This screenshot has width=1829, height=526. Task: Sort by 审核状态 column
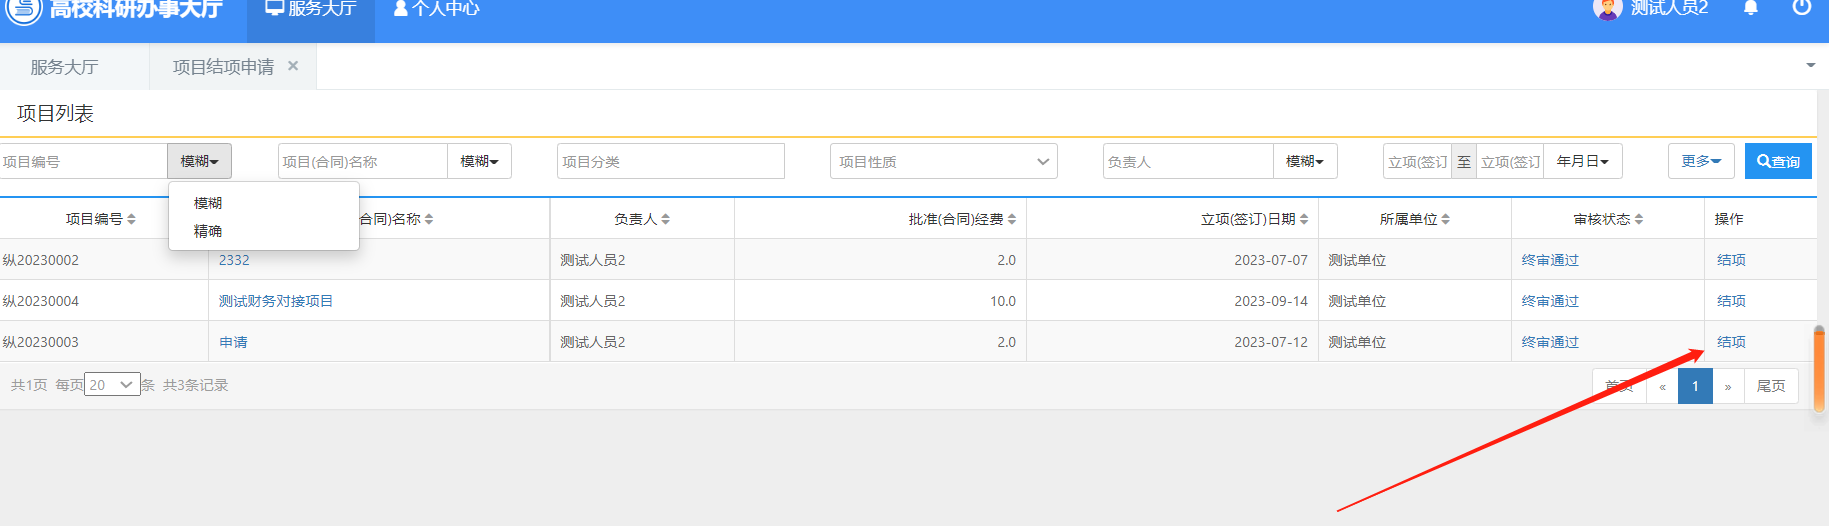[x=1638, y=219]
